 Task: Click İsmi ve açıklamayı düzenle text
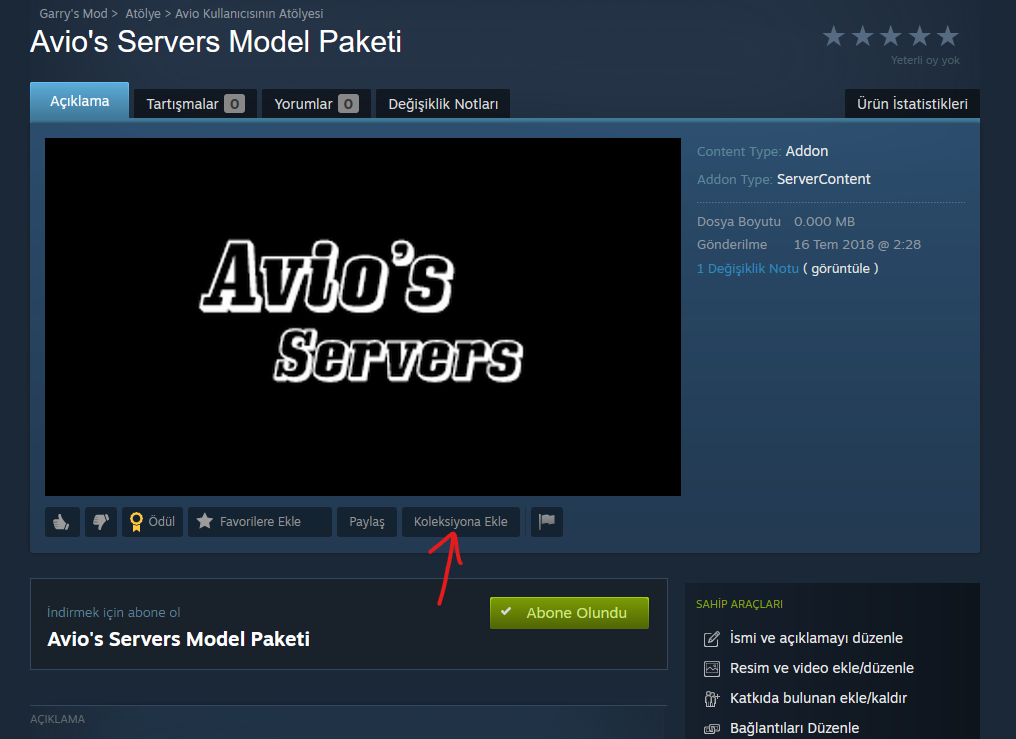pyautogui.click(x=816, y=638)
